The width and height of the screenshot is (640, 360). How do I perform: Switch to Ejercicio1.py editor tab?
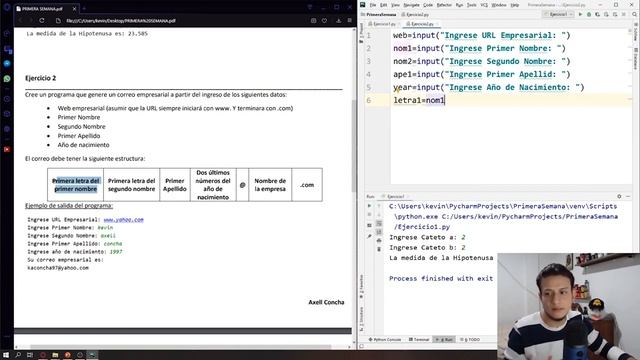pyautogui.click(x=382, y=24)
